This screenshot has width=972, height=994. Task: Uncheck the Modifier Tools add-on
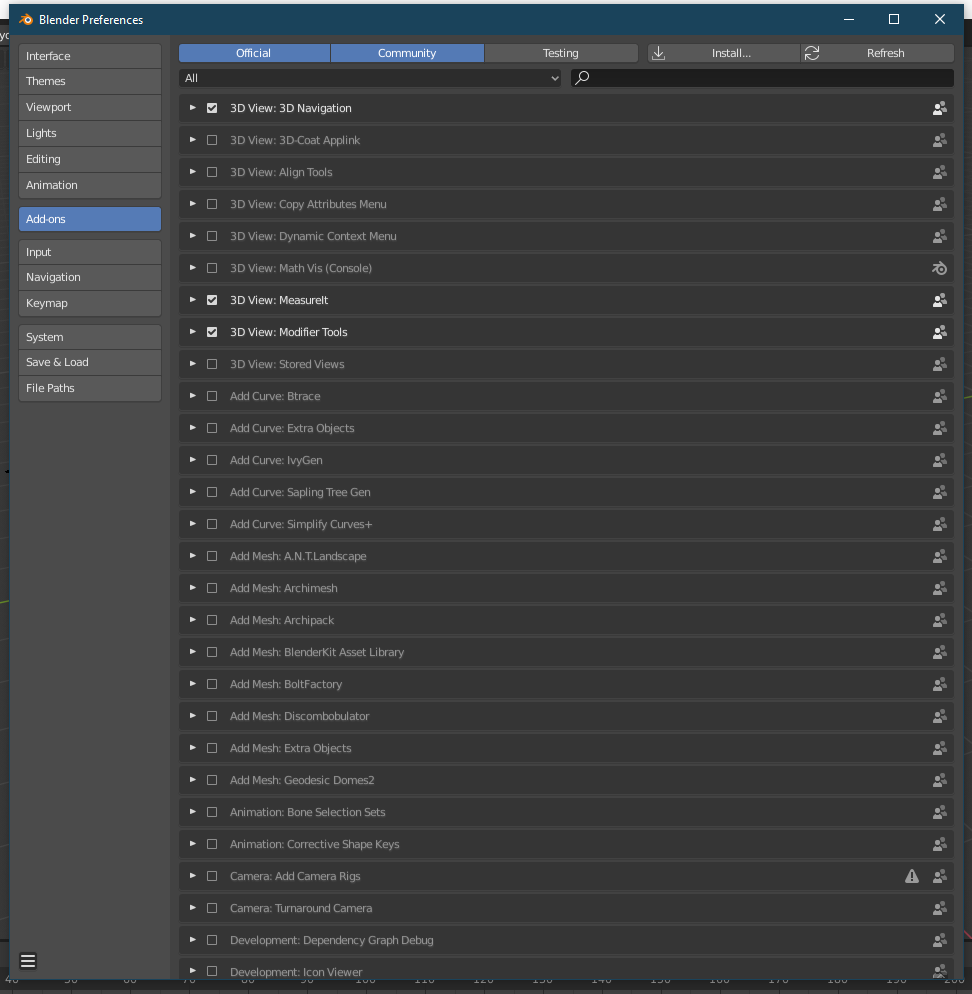tap(212, 332)
